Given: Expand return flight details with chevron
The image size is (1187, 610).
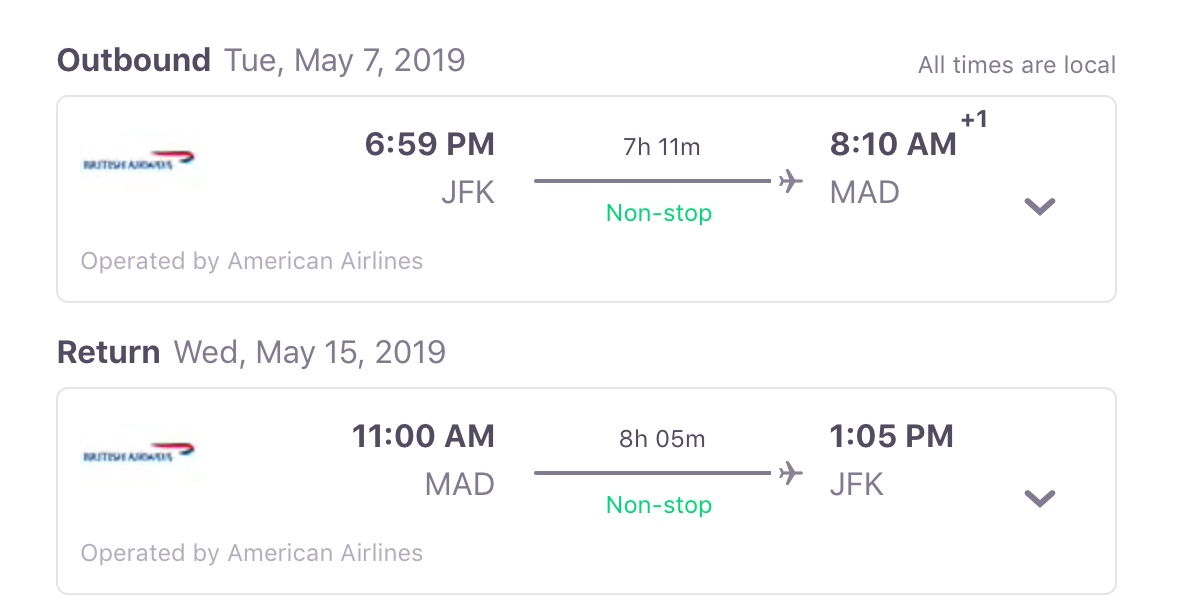Looking at the screenshot, I should [1040, 499].
